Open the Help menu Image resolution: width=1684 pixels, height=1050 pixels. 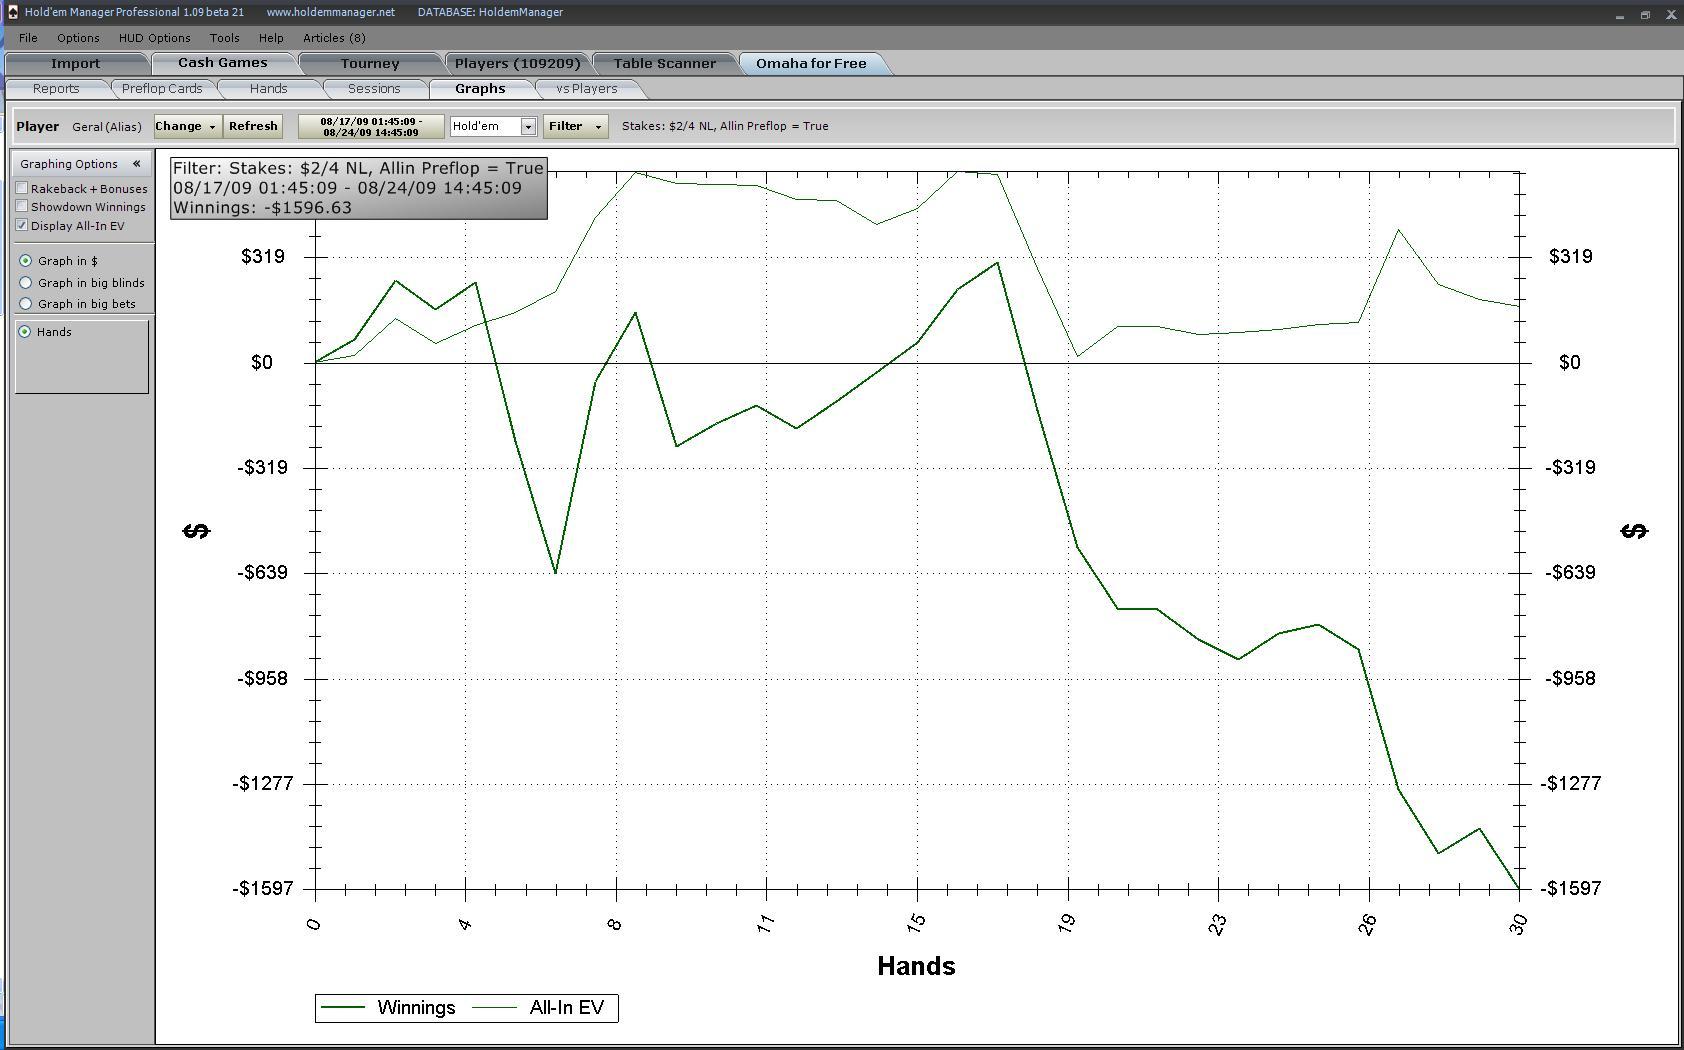coord(271,38)
